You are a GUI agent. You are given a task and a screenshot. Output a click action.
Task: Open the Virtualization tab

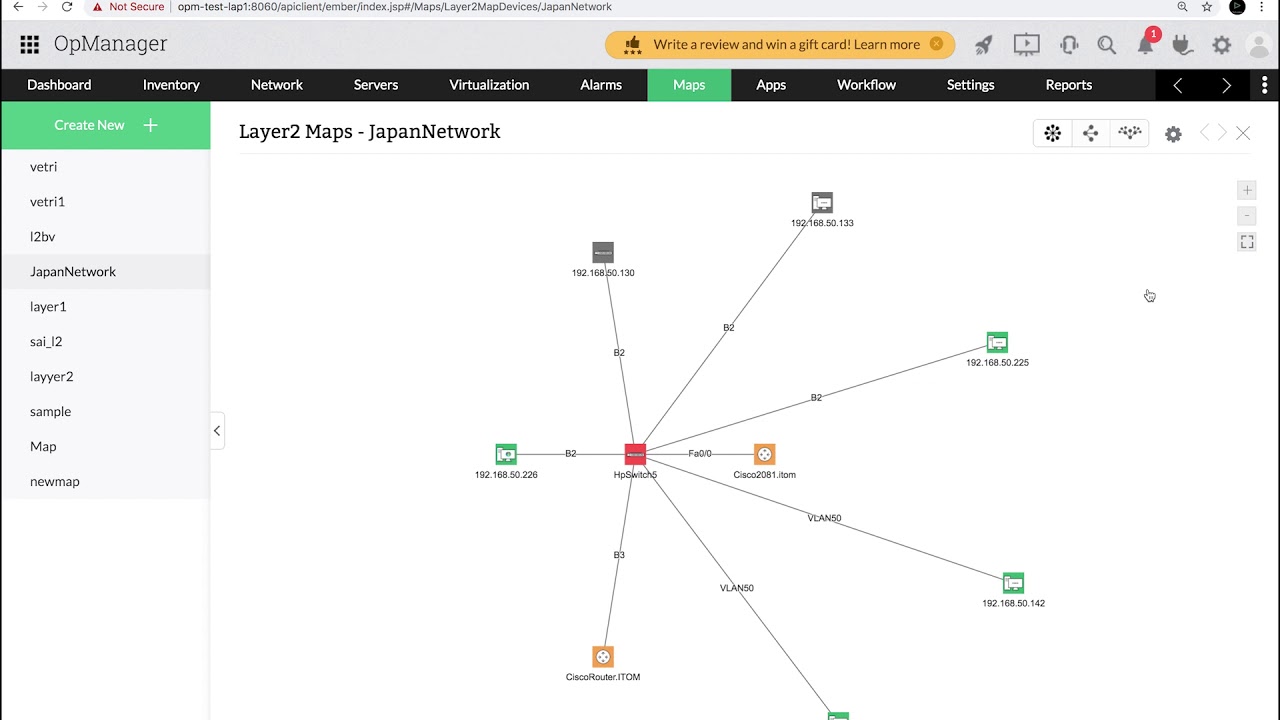pos(489,85)
